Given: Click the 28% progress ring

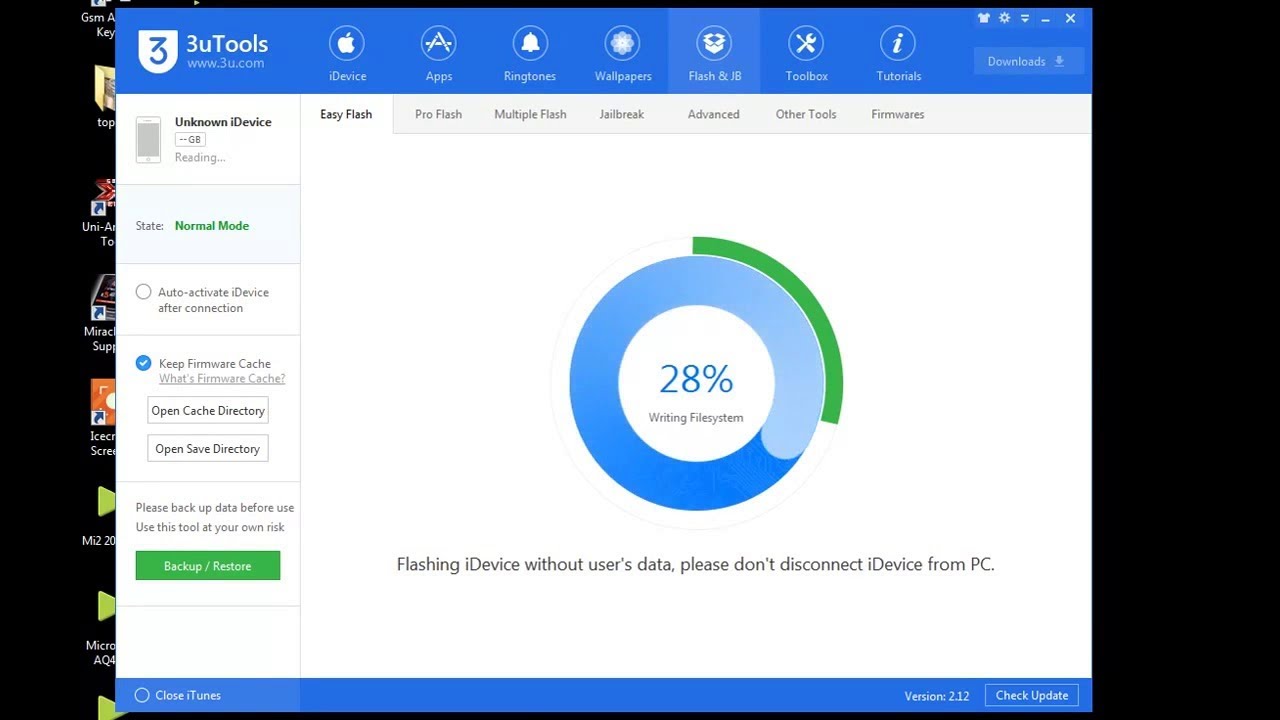Looking at the screenshot, I should pos(696,383).
